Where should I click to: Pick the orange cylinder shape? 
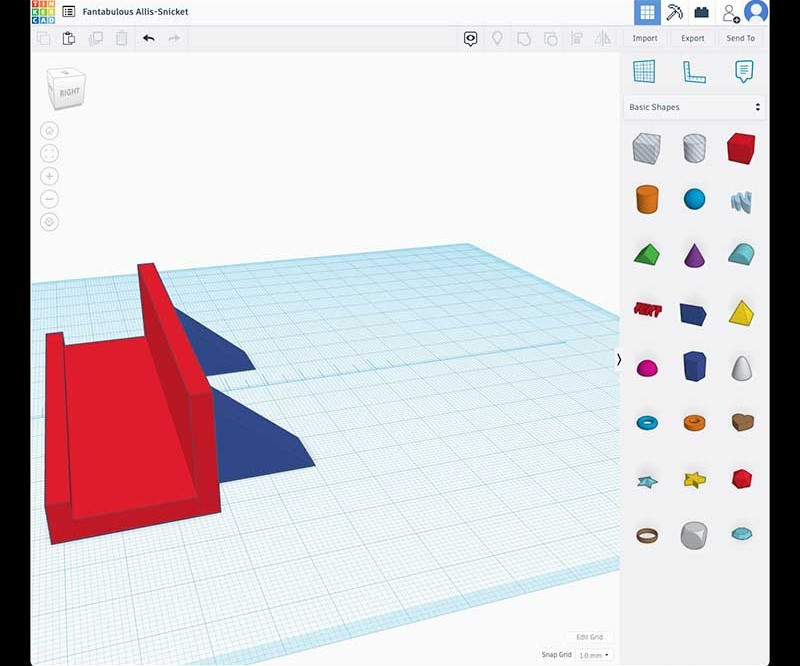tap(647, 198)
